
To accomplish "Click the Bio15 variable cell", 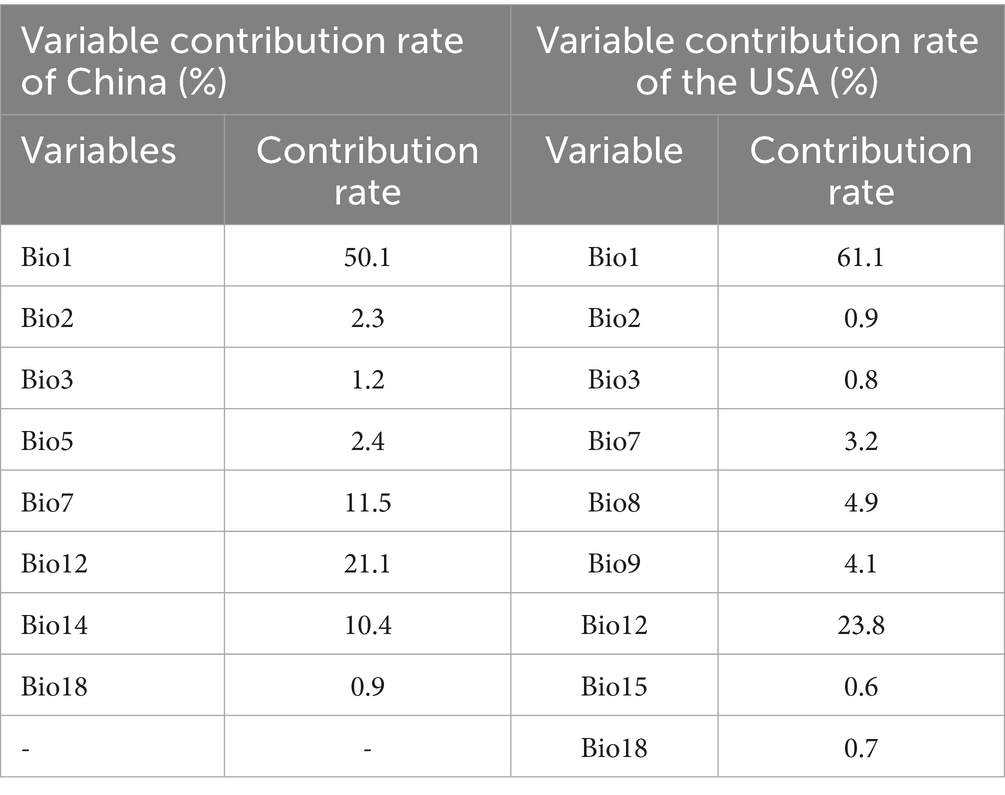I will tap(614, 687).
